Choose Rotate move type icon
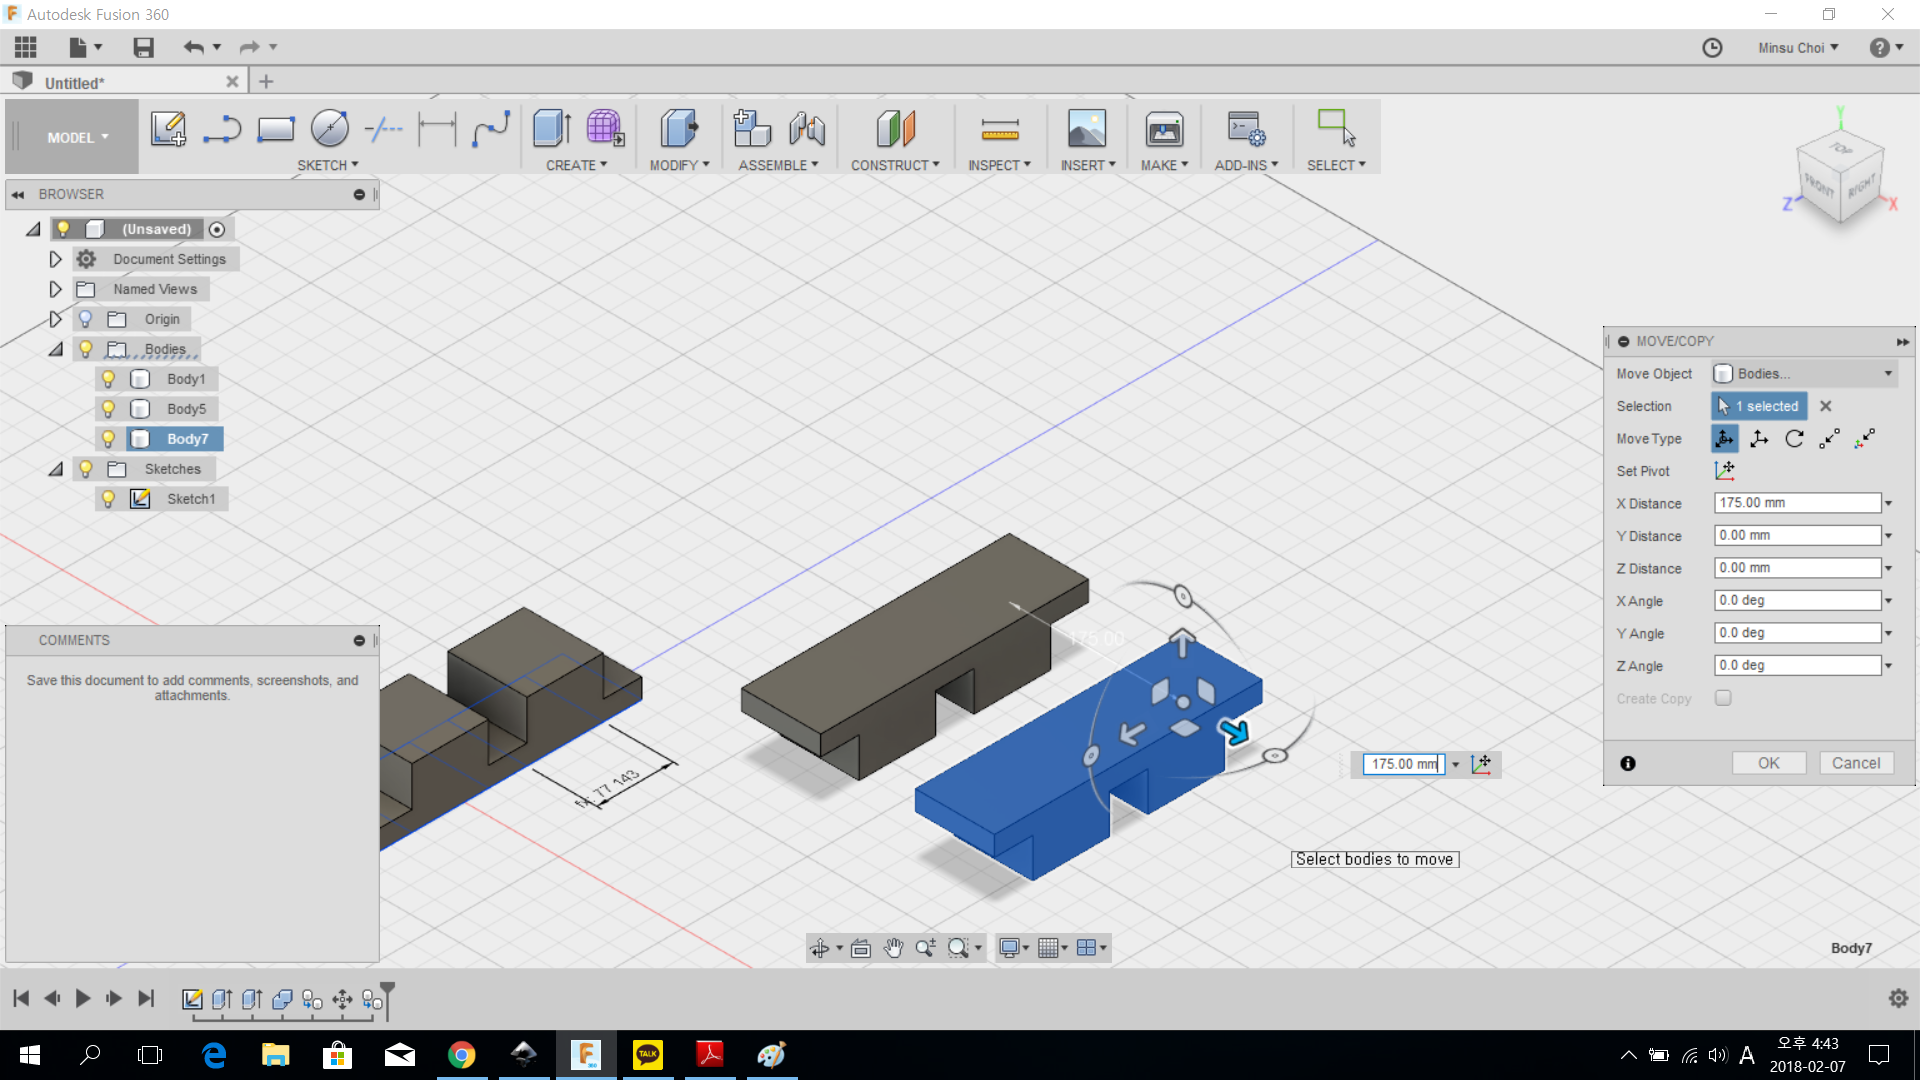The width and height of the screenshot is (1920, 1080). 1795,439
